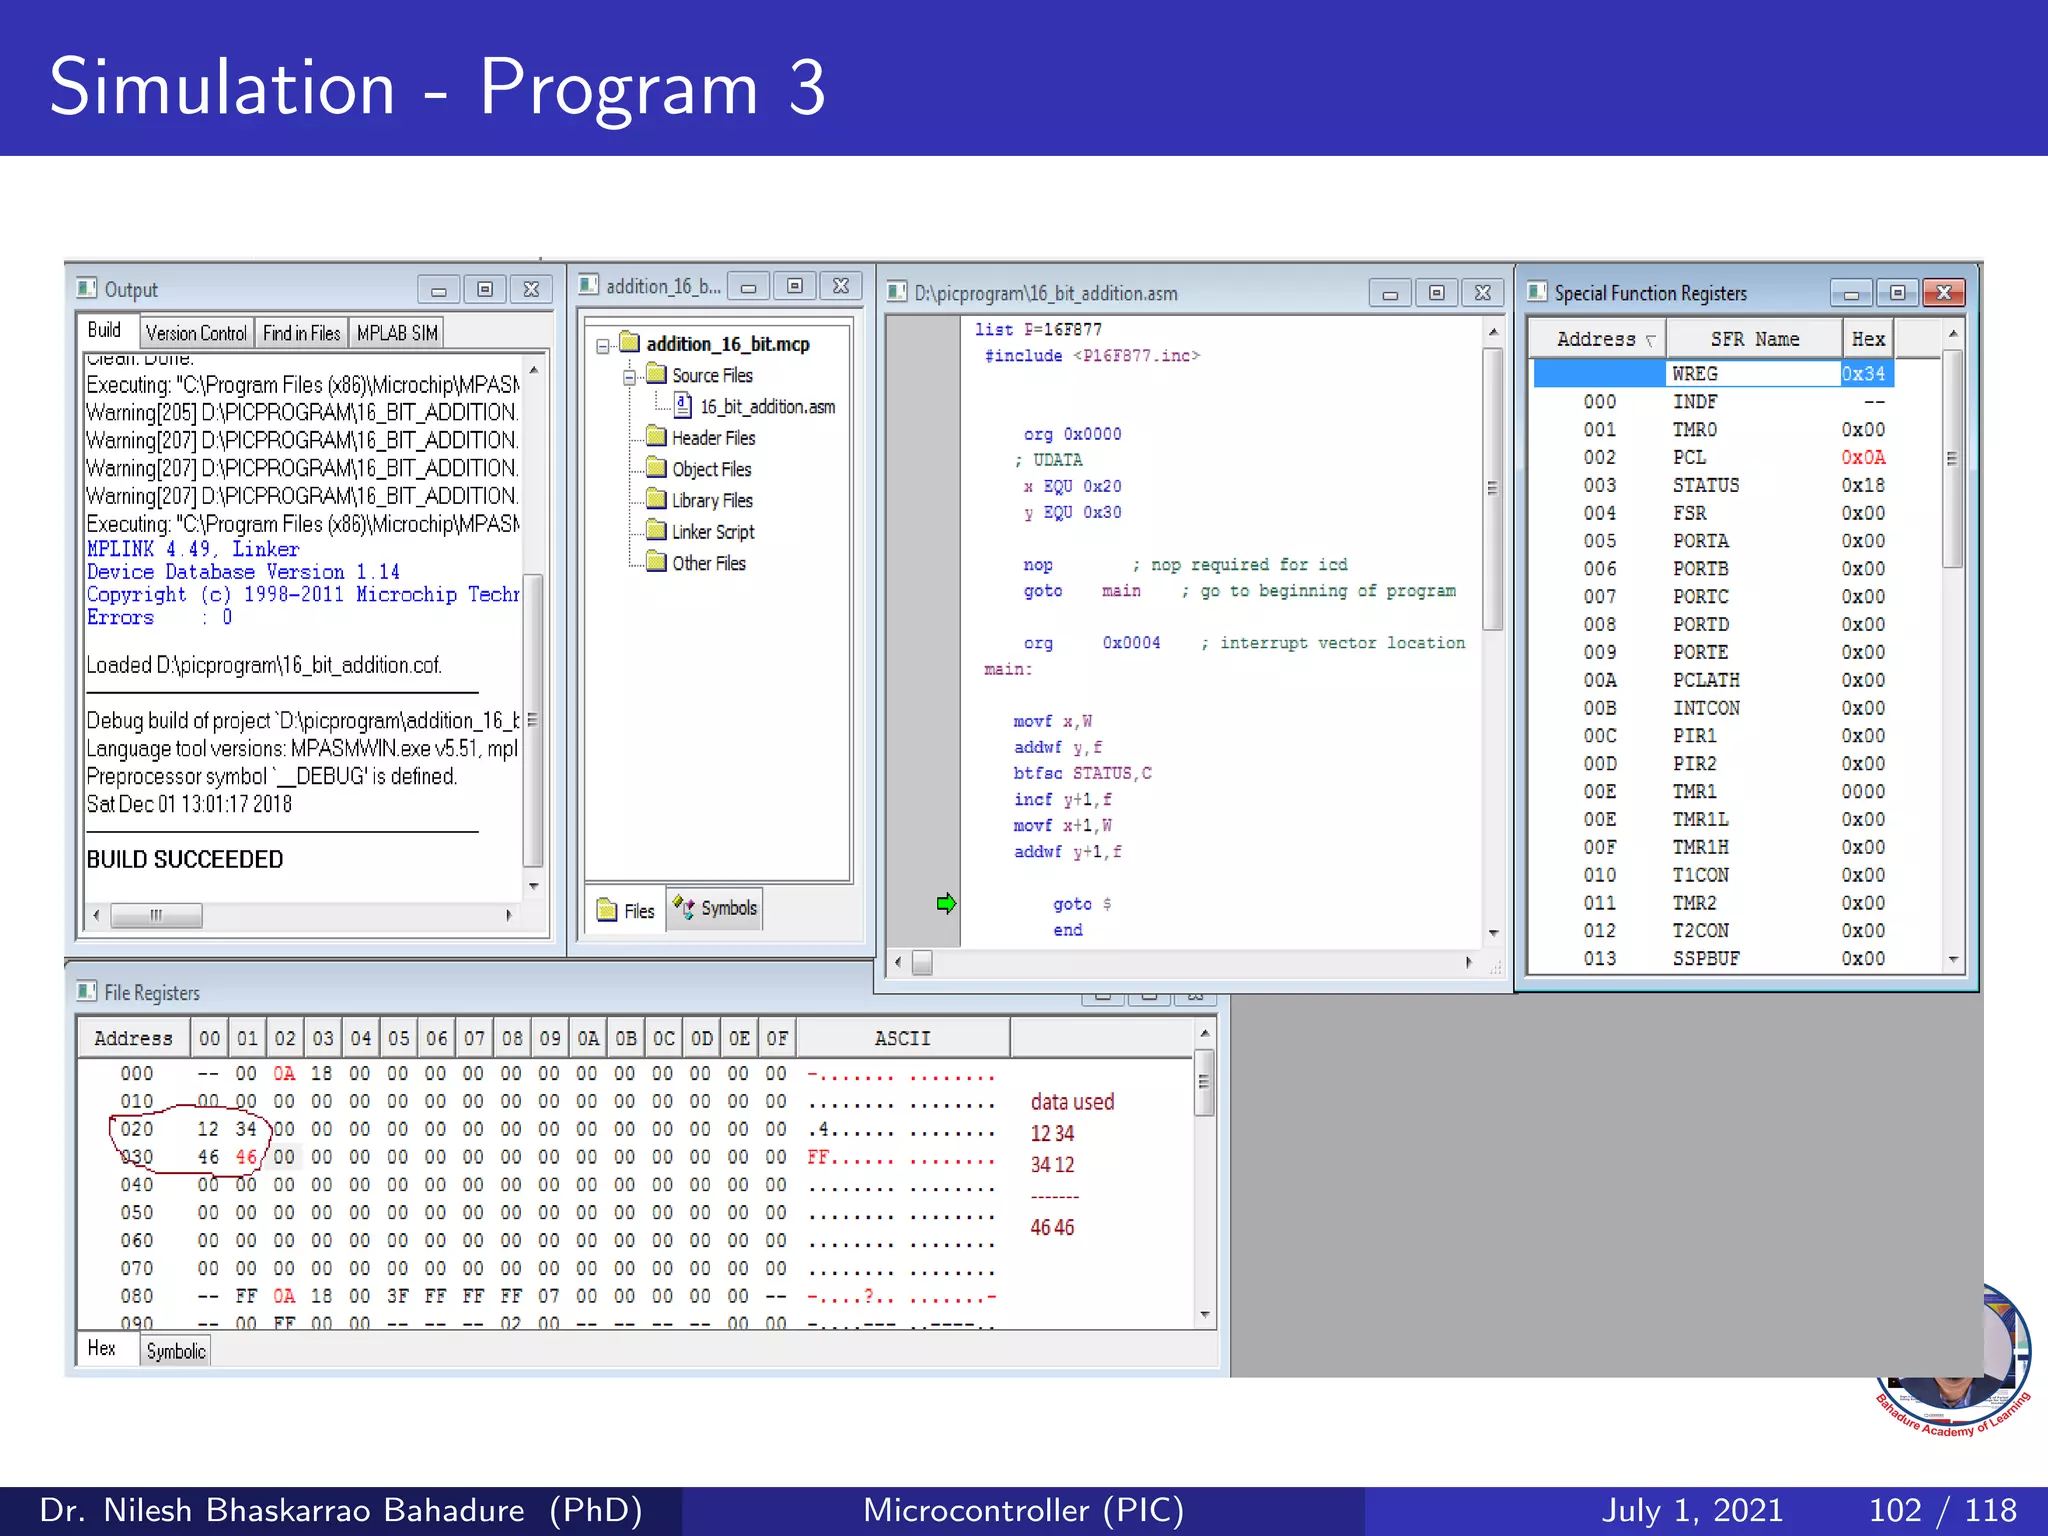Click the asm editor window title icon
The width and height of the screenshot is (2048, 1536).
[897, 292]
